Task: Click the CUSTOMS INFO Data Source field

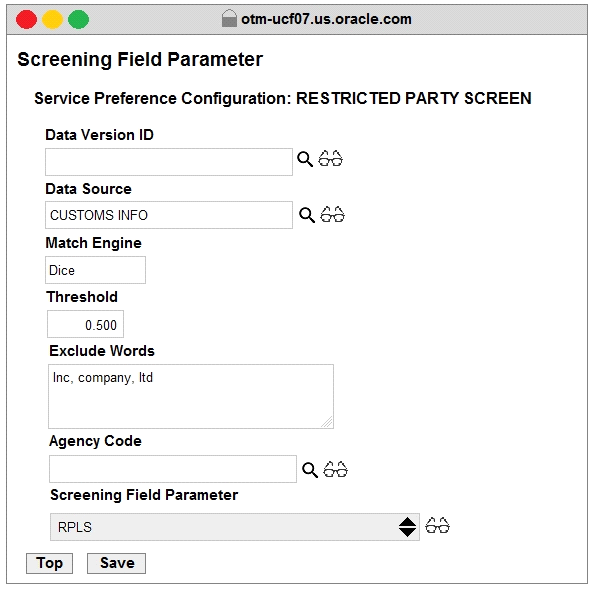Action: tap(169, 215)
